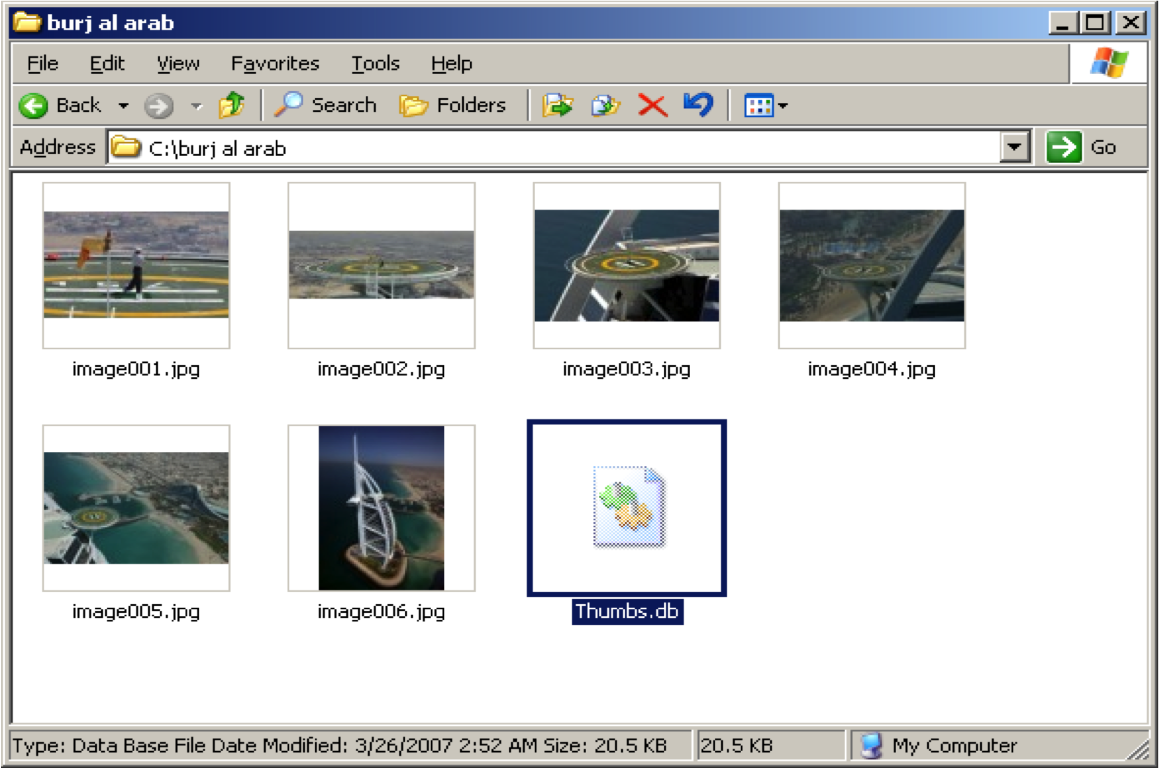Click the Back navigation arrow icon
1159x769 pixels.
coord(34,105)
